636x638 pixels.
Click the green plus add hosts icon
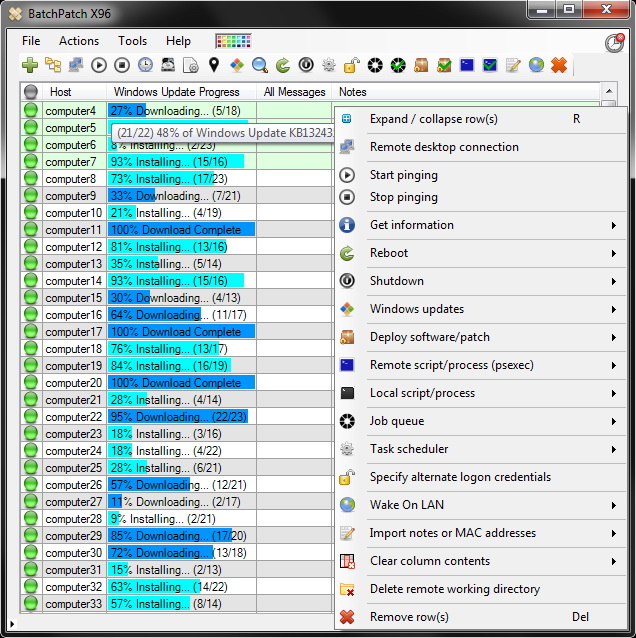(30, 65)
